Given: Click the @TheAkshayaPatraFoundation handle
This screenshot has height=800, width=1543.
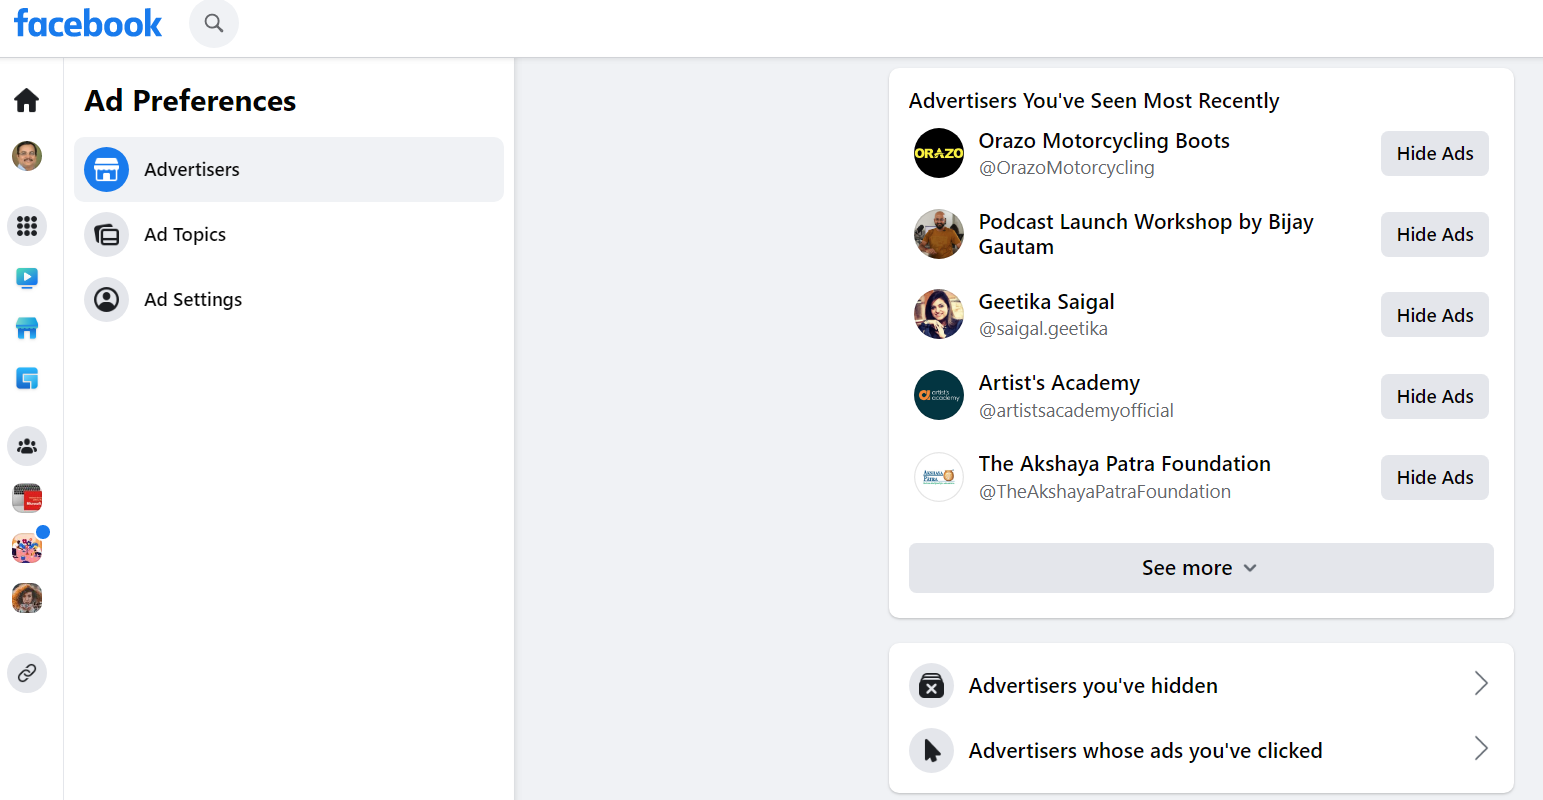Looking at the screenshot, I should (x=1104, y=492).
